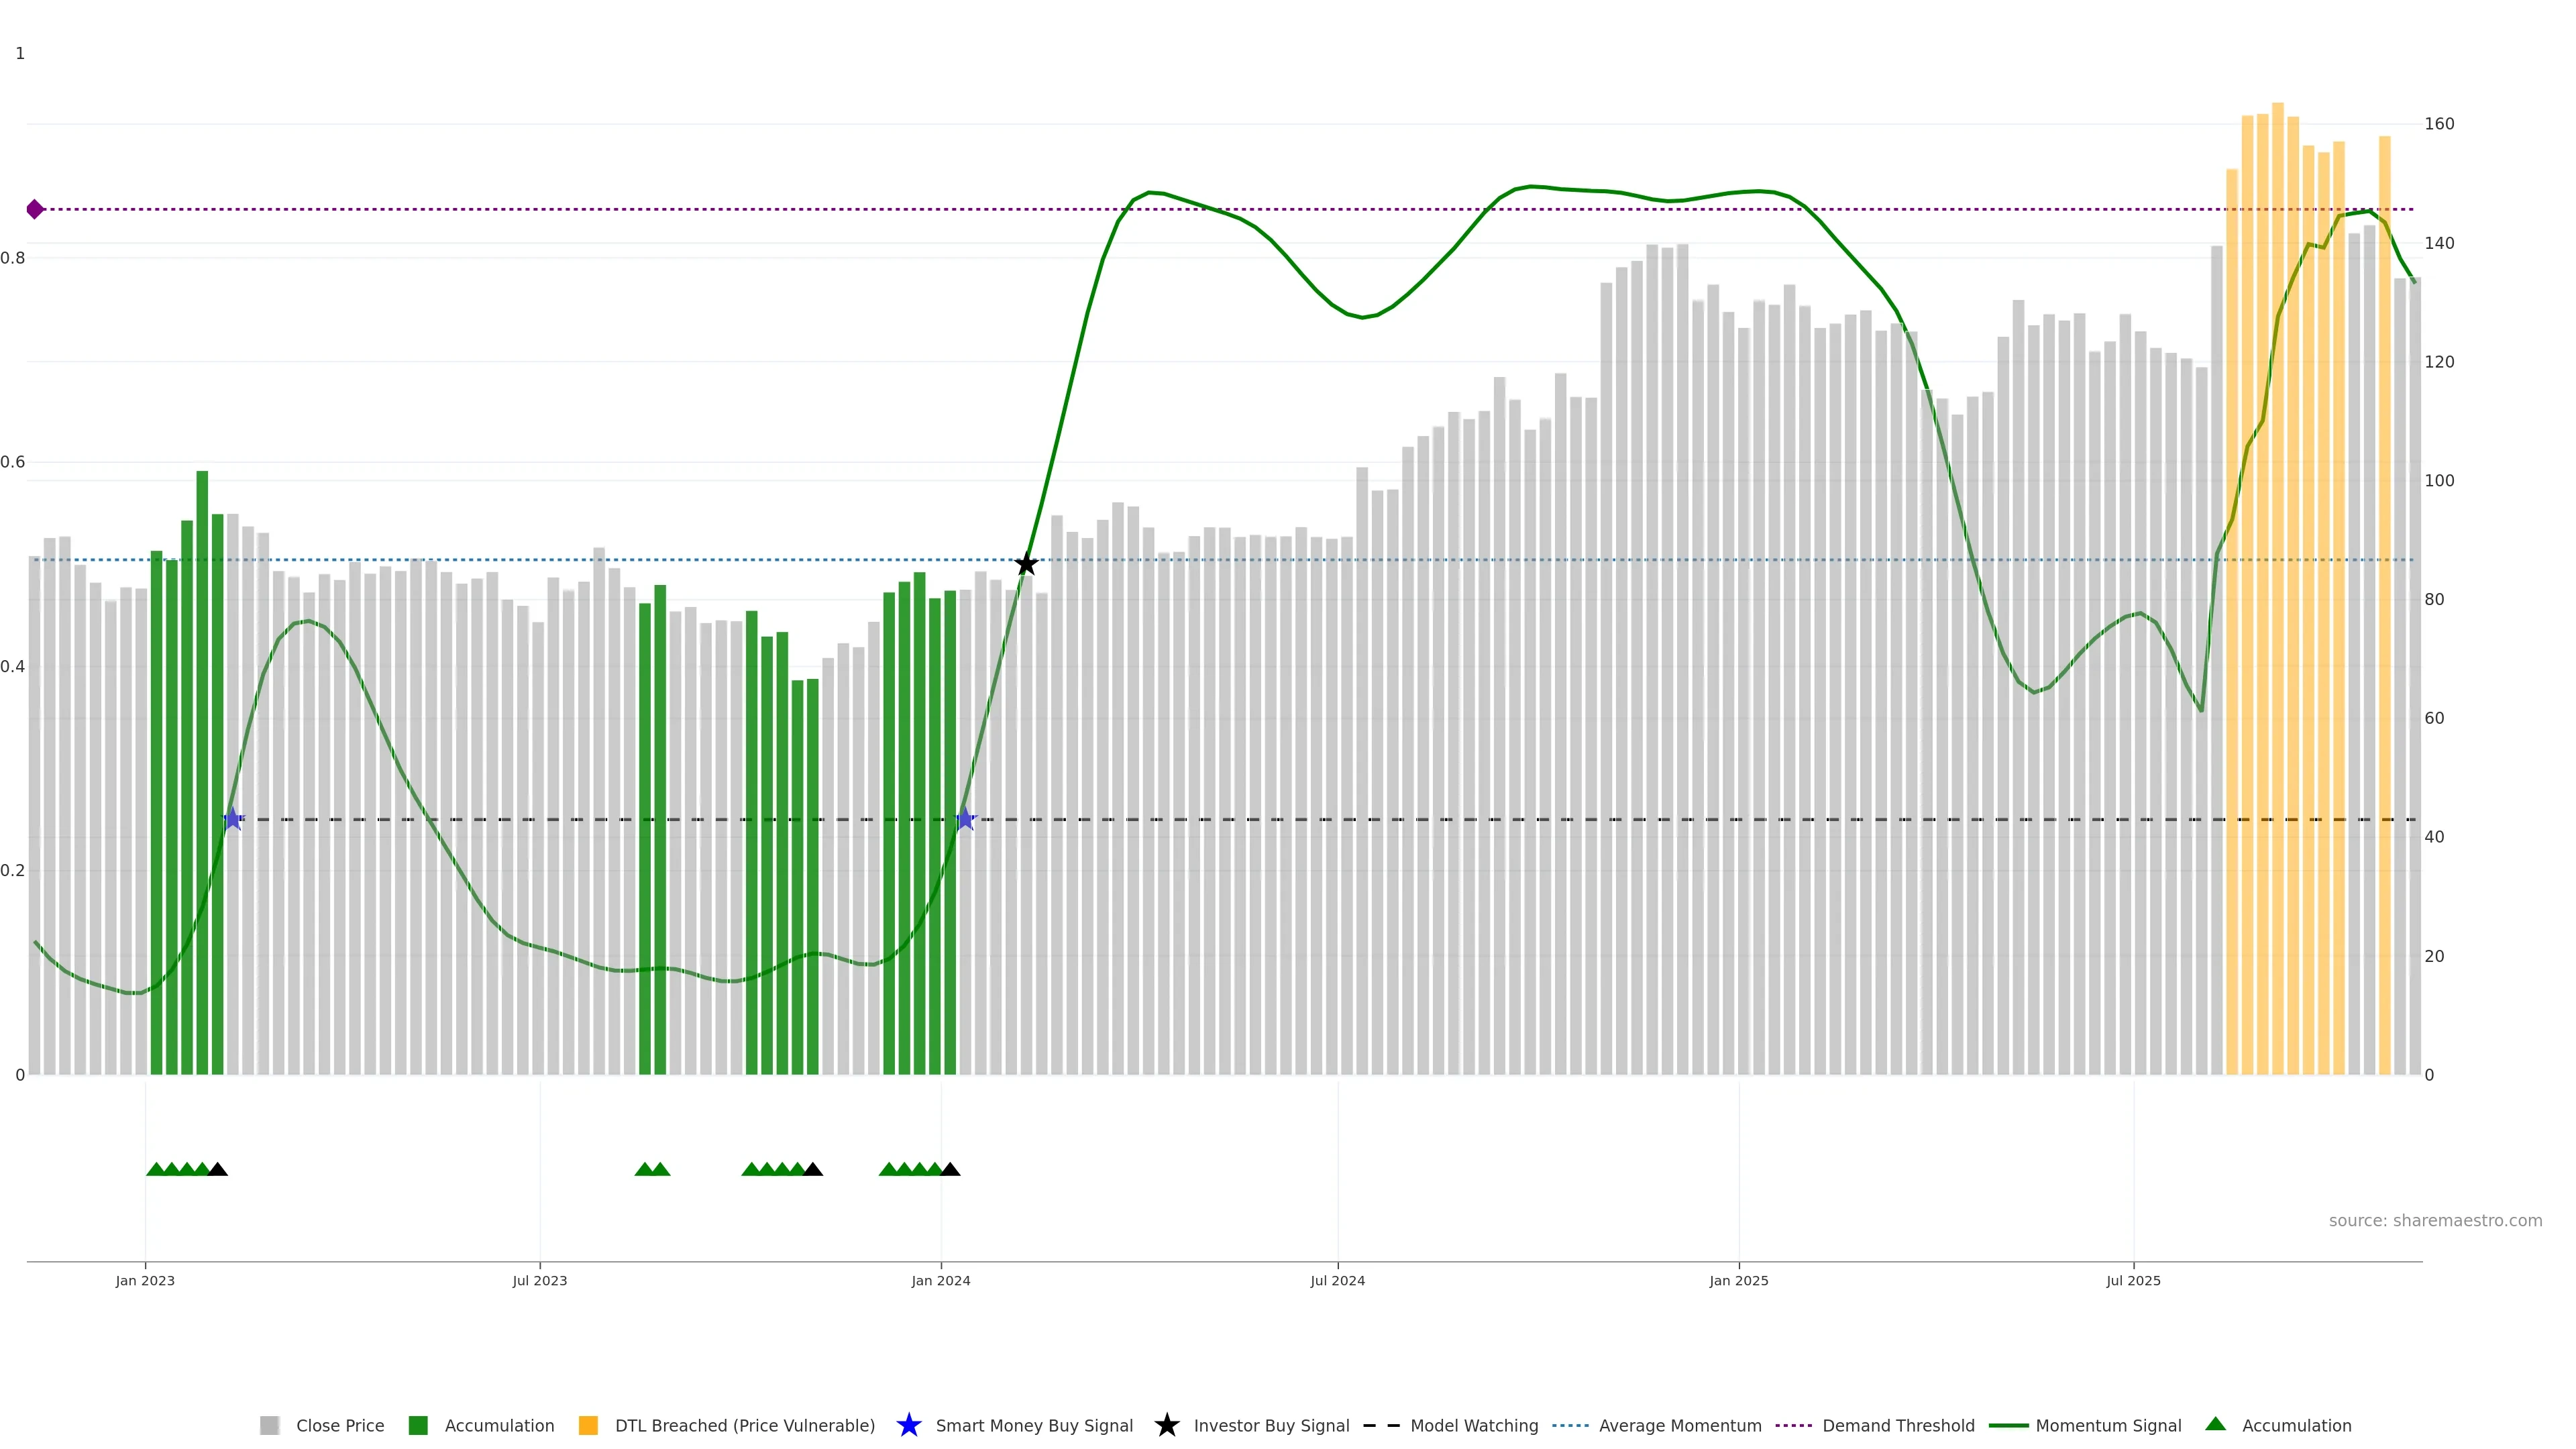Toggle the Close Price legend entry
The height and width of the screenshot is (1449, 2576).
(339, 1425)
